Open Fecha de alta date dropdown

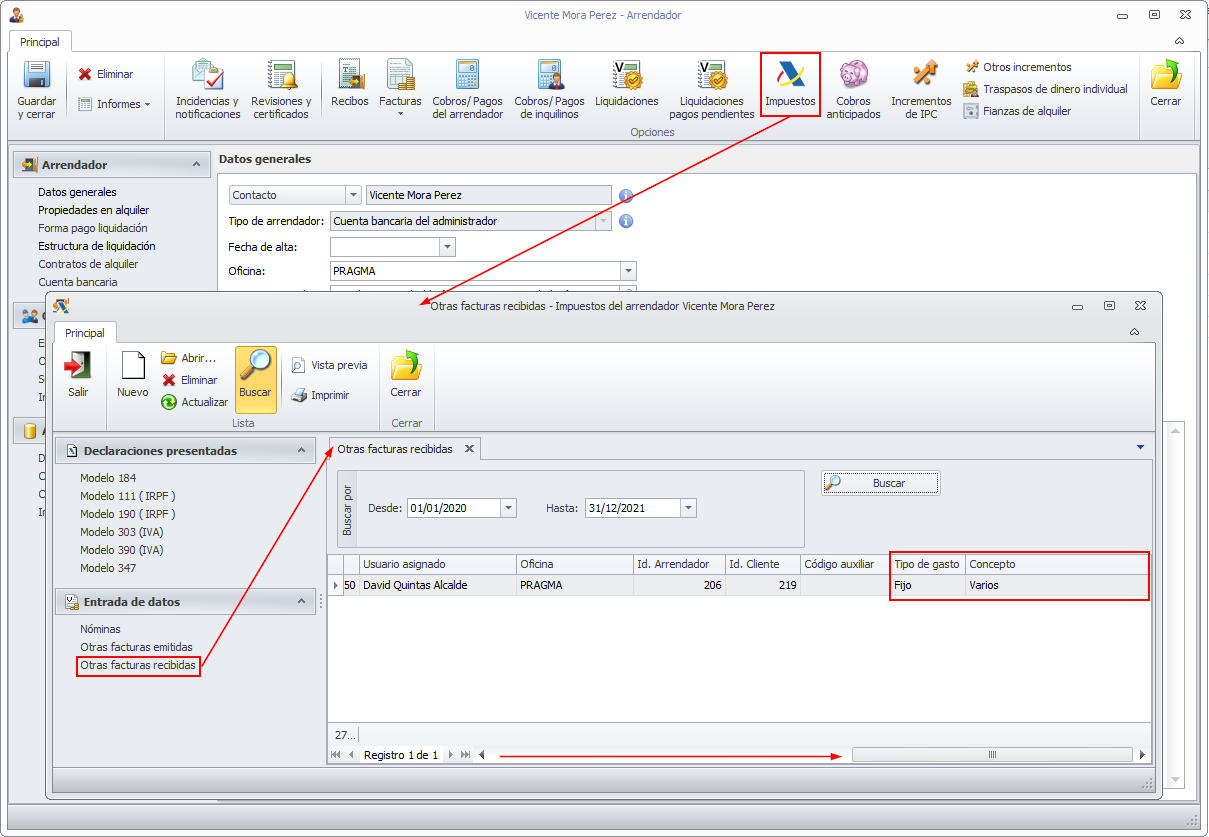(447, 247)
